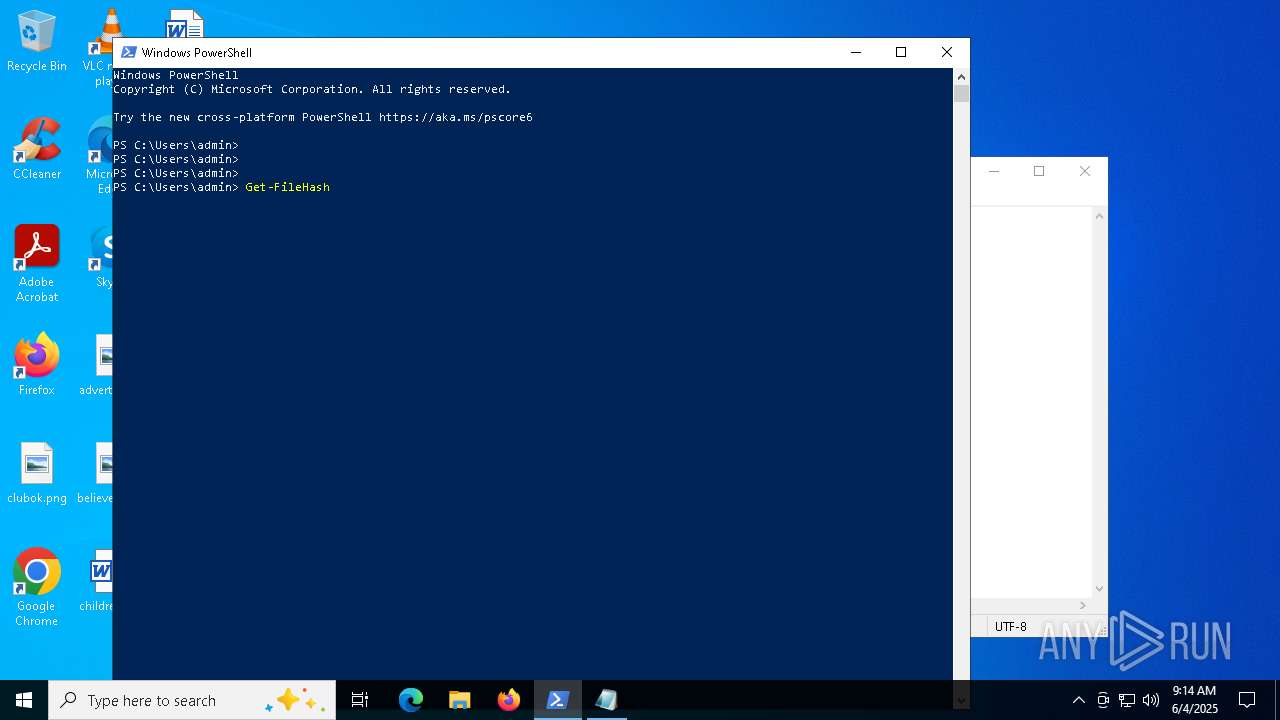The width and height of the screenshot is (1280, 720).
Task: Click UTF-8 encoding in Notepad status bar
Action: coord(1010,627)
